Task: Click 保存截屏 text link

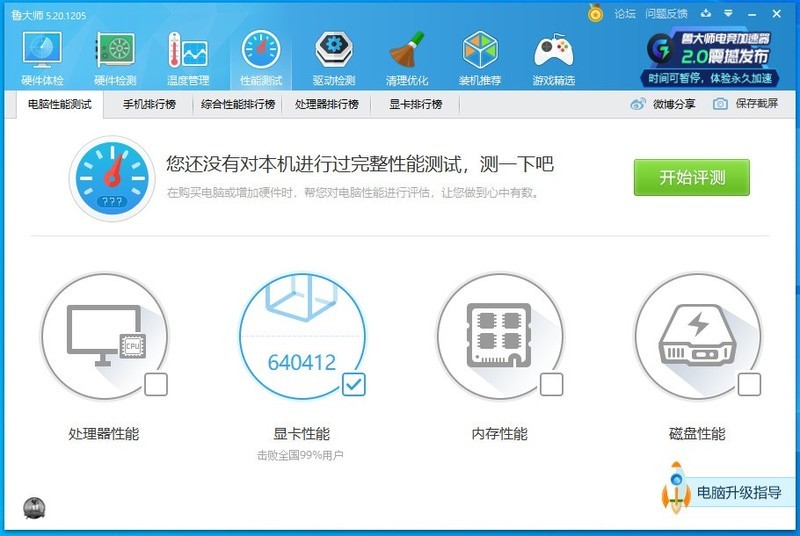Action: point(757,104)
